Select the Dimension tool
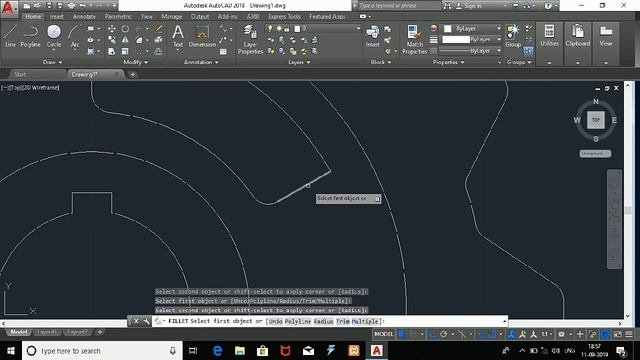 pos(202,36)
